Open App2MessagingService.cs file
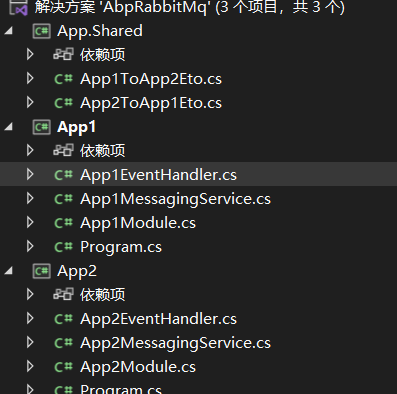This screenshot has height=394, width=397. coord(175,343)
